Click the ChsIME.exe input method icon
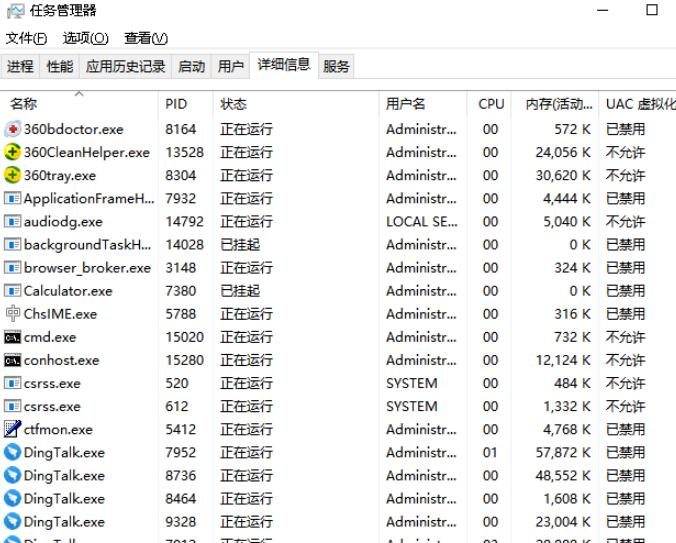 pos(13,313)
